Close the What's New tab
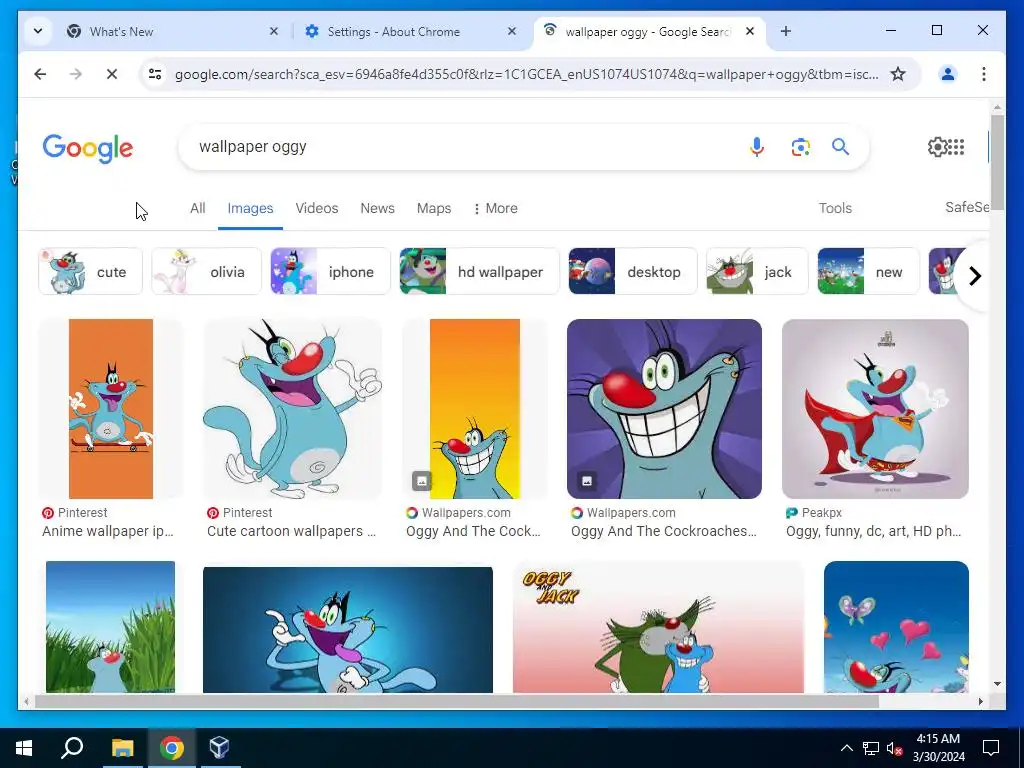 (x=274, y=31)
